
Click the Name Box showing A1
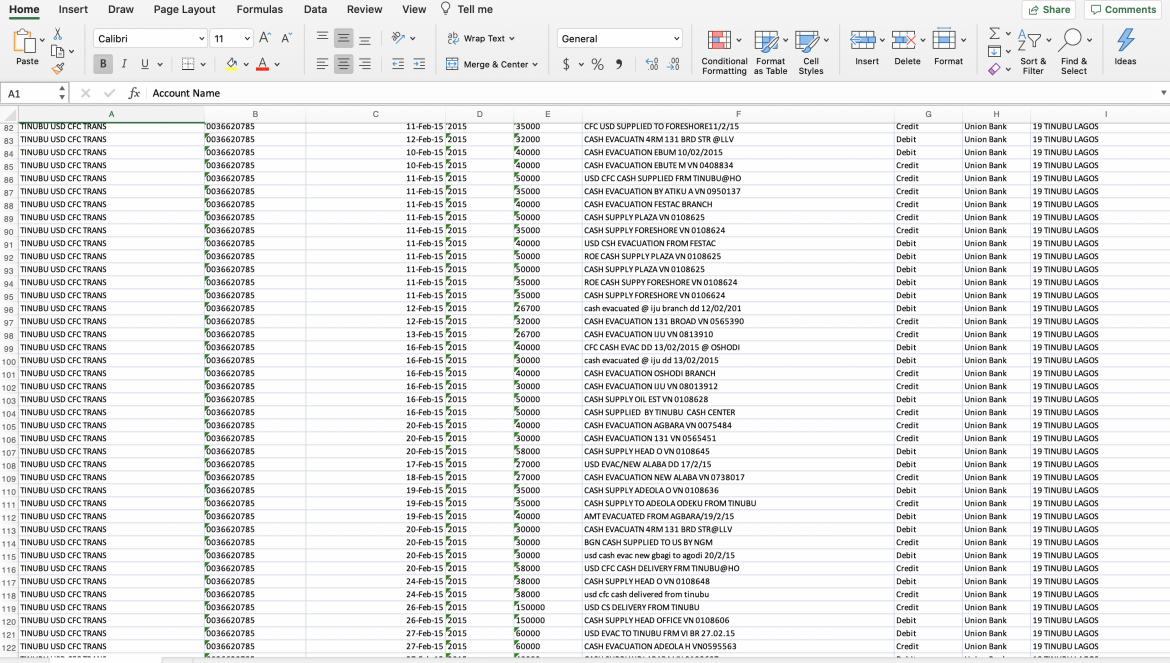coord(29,93)
